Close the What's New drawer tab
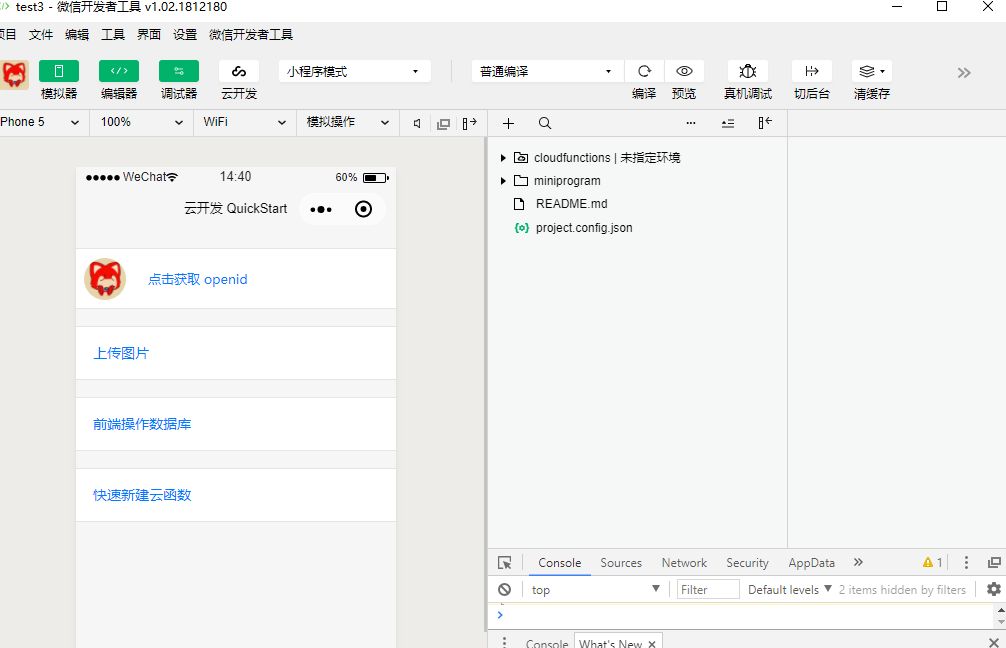1006x648 pixels. point(652,644)
